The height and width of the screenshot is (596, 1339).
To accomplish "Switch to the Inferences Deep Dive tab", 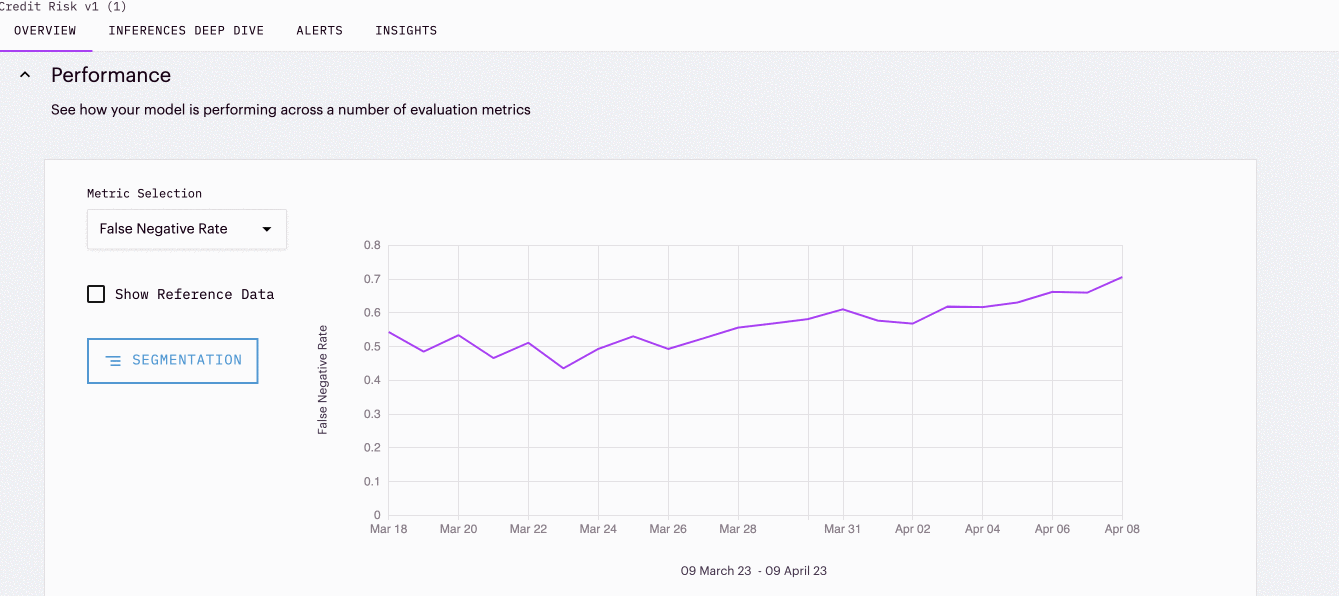I will tap(186, 30).
